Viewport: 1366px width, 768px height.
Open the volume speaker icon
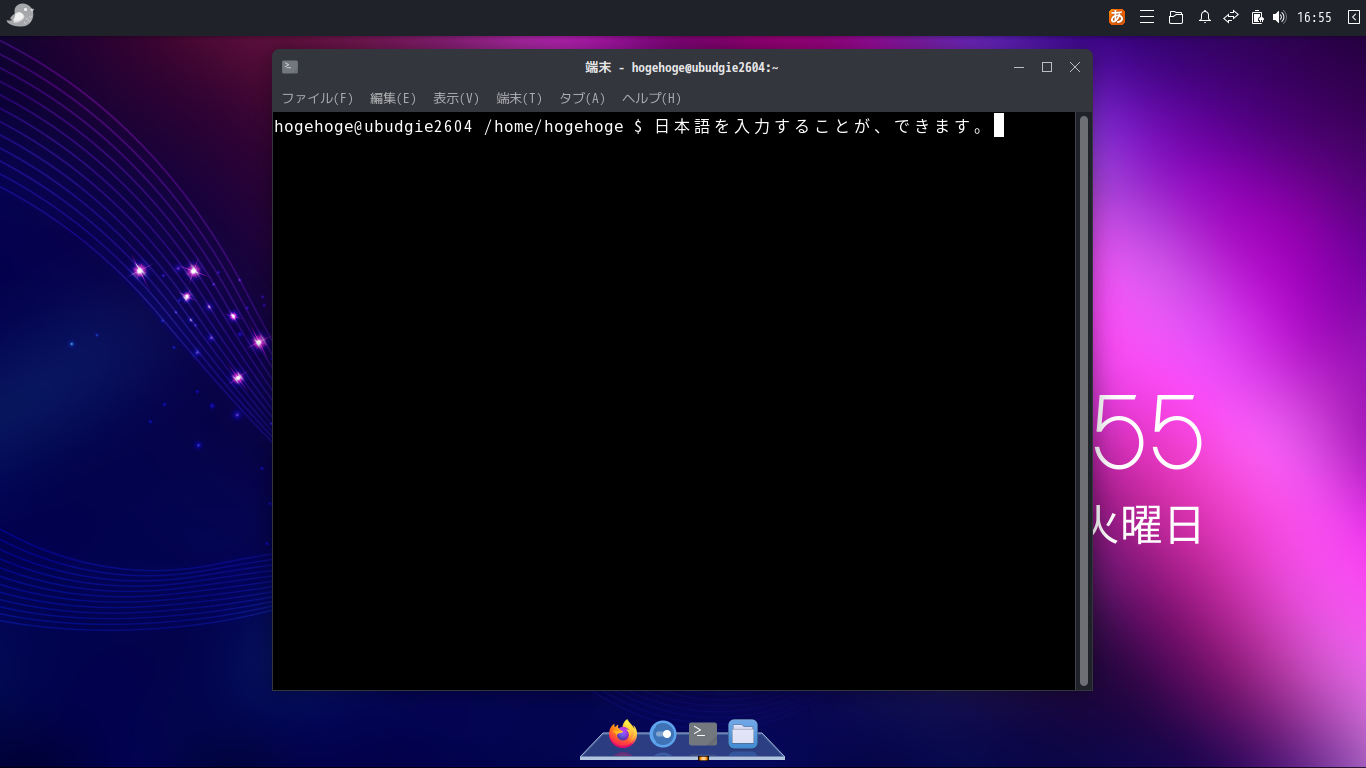click(x=1279, y=17)
